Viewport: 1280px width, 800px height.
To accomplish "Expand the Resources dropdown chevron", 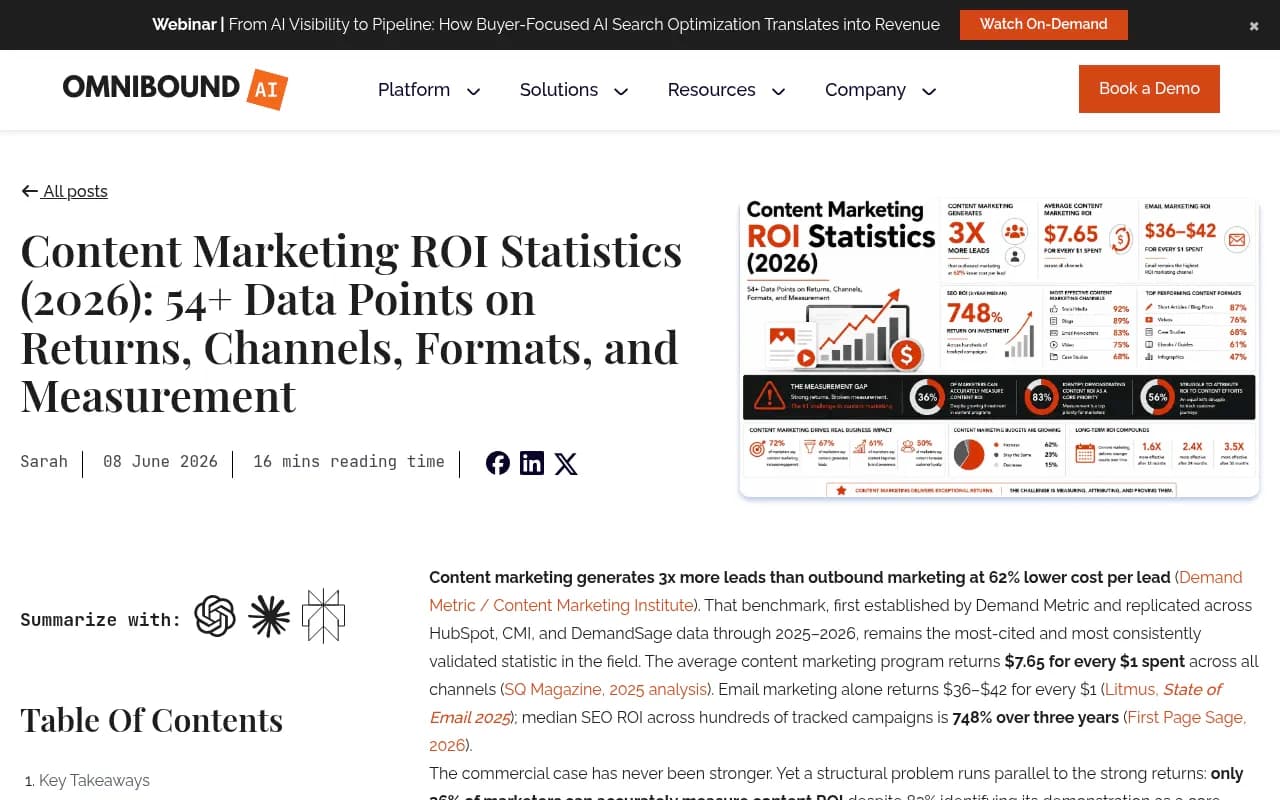I will coord(778,92).
